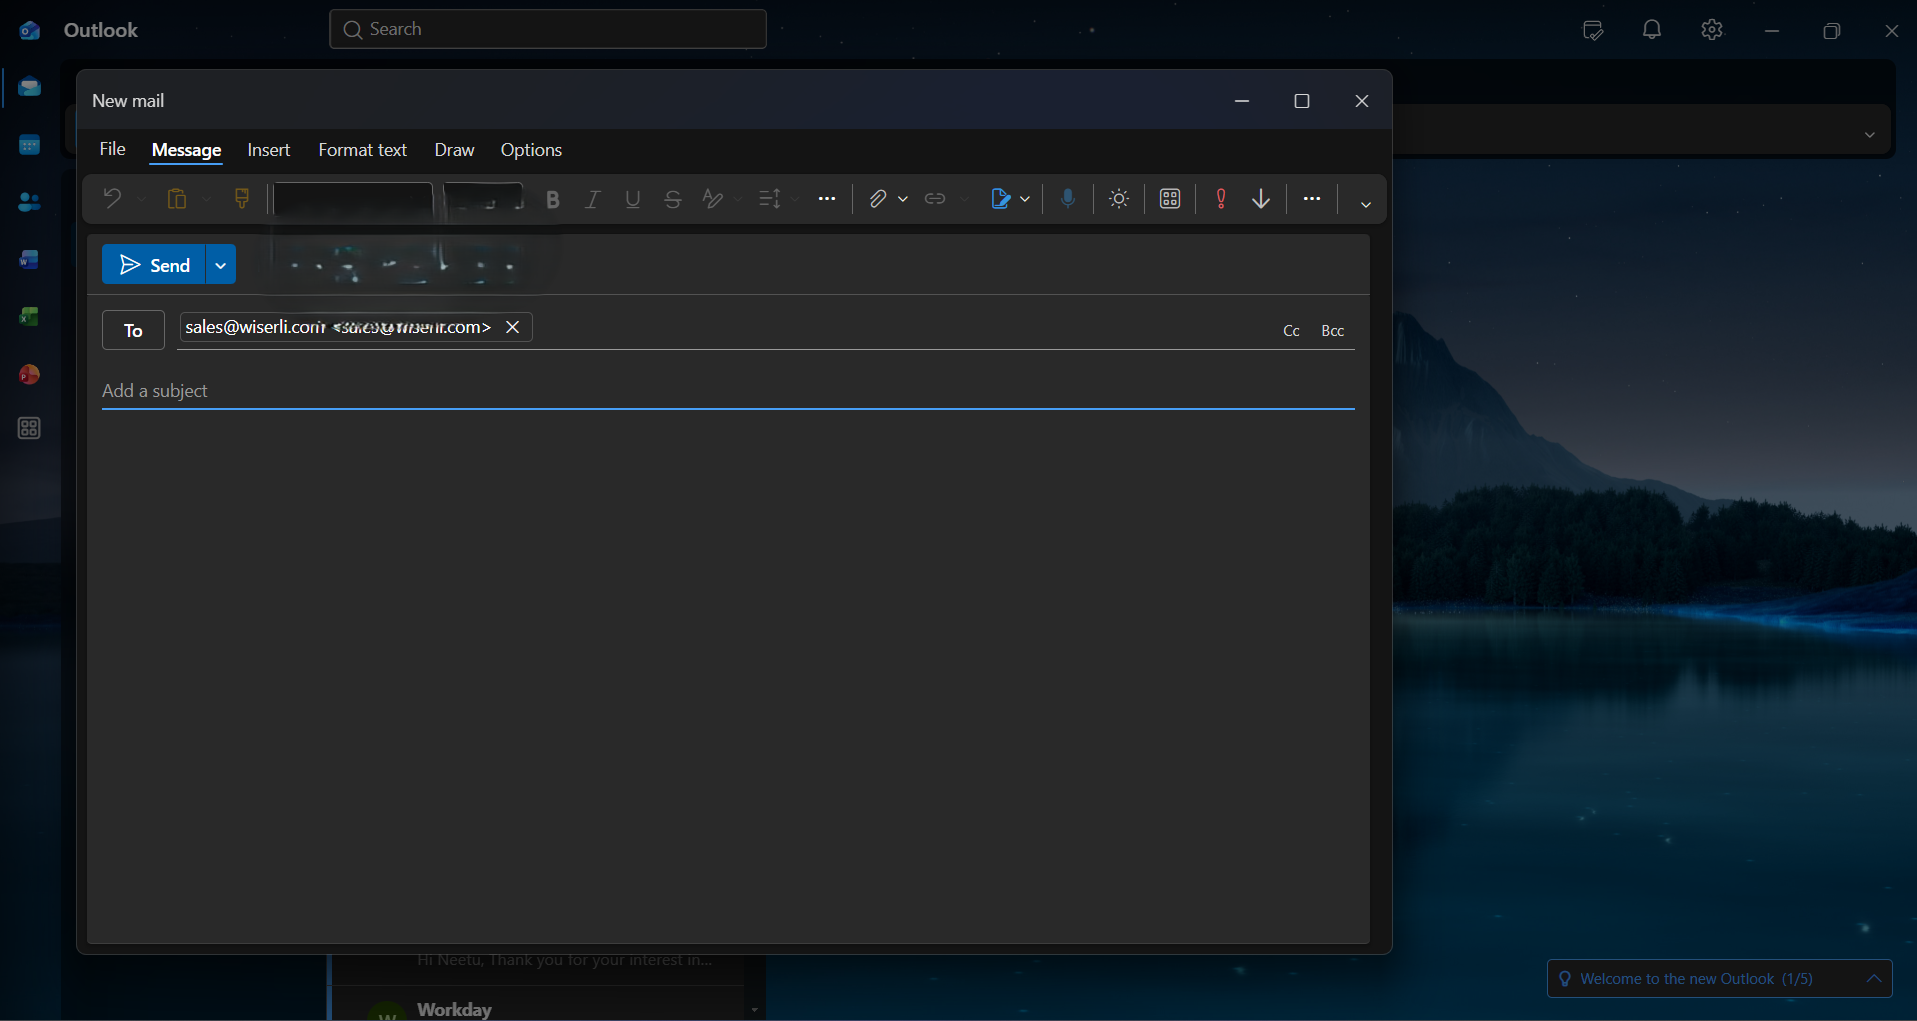The height and width of the screenshot is (1021, 1917).
Task: Switch to the Format text tab
Action: (362, 150)
